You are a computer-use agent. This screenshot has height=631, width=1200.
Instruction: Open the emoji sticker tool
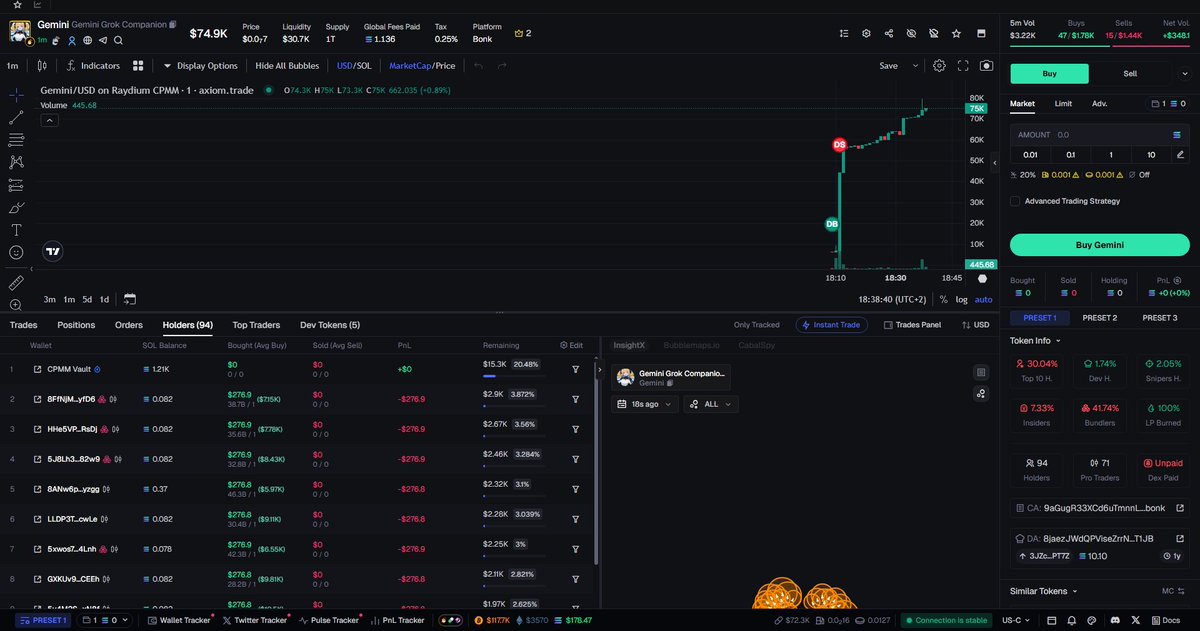pos(16,253)
